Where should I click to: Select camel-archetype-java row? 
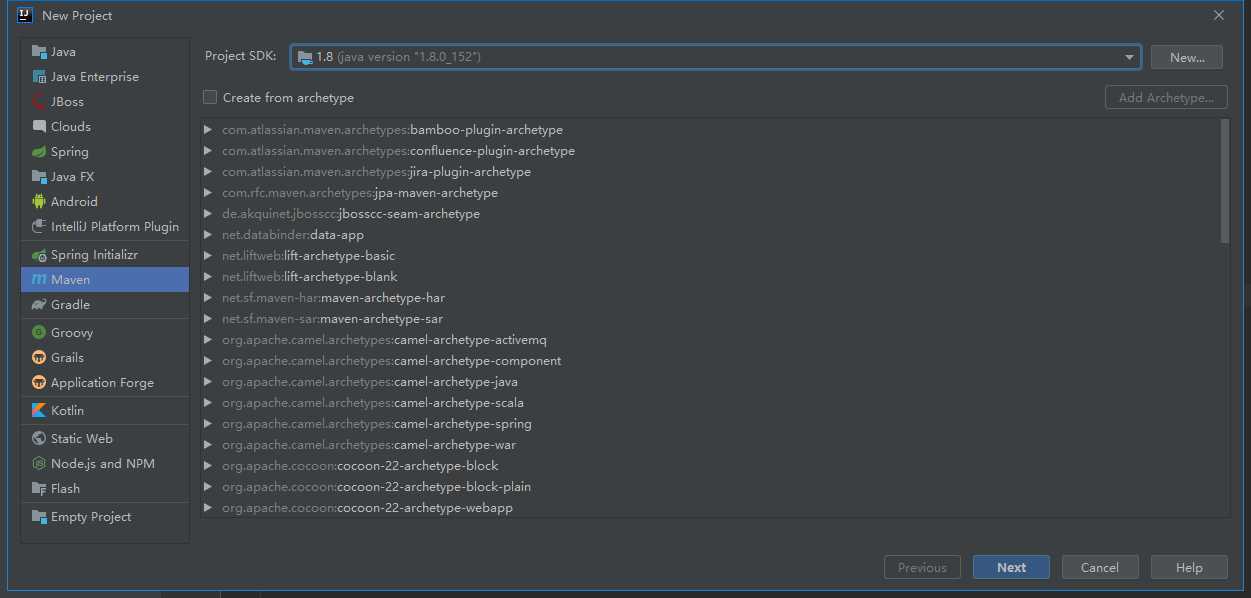tap(710, 382)
